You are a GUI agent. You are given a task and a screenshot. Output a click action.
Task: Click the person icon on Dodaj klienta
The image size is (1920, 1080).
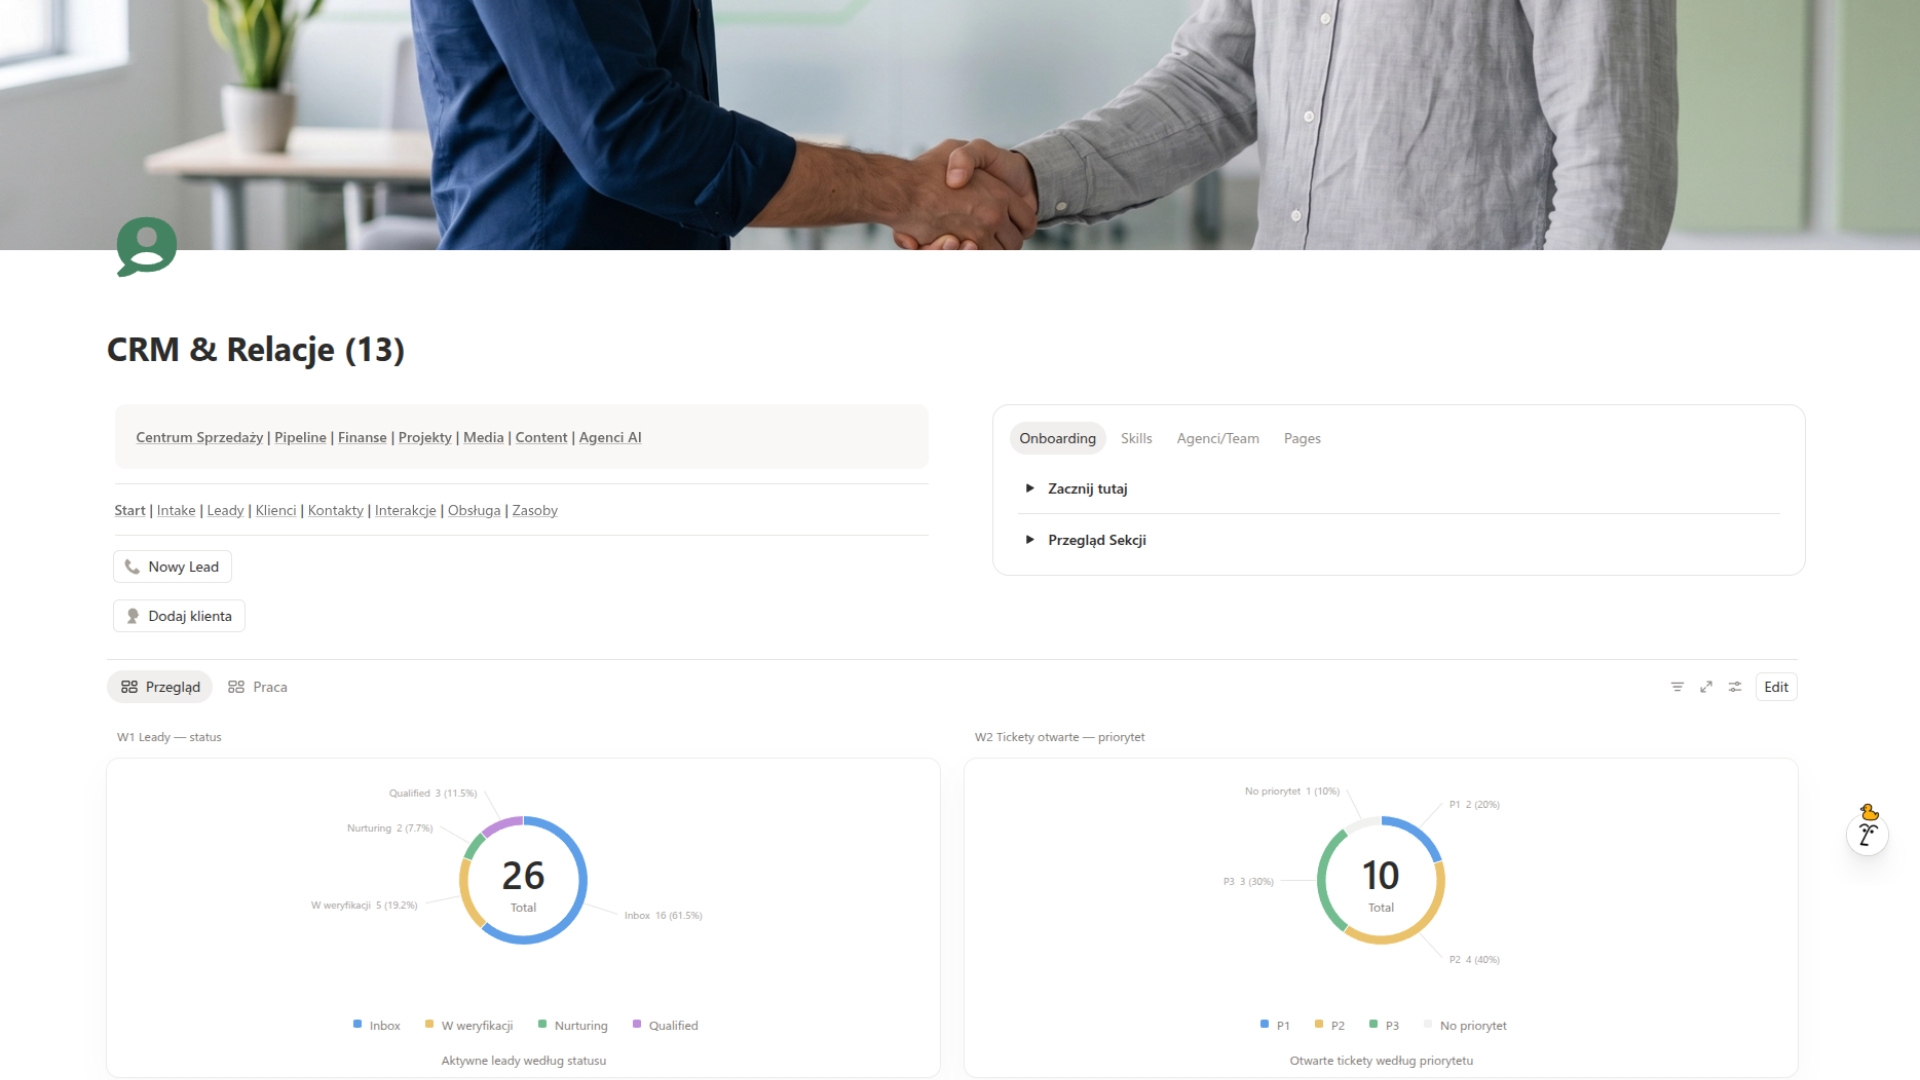coord(132,616)
